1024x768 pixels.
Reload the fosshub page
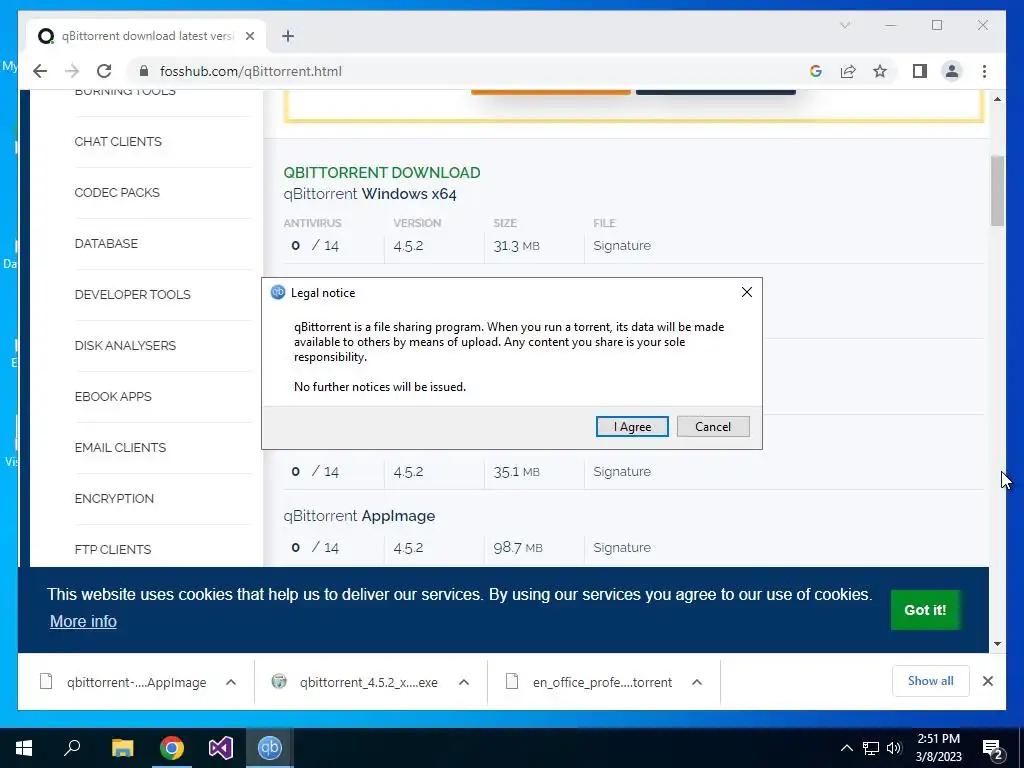coord(104,71)
